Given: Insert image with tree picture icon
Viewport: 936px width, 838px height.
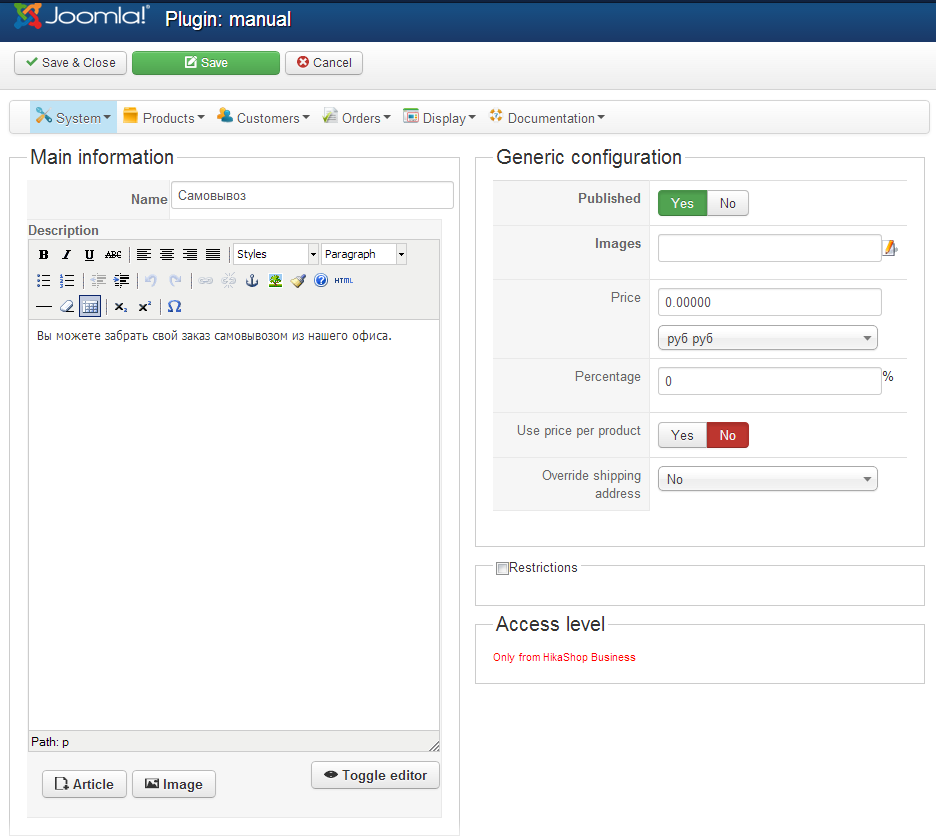Looking at the screenshot, I should [275, 281].
